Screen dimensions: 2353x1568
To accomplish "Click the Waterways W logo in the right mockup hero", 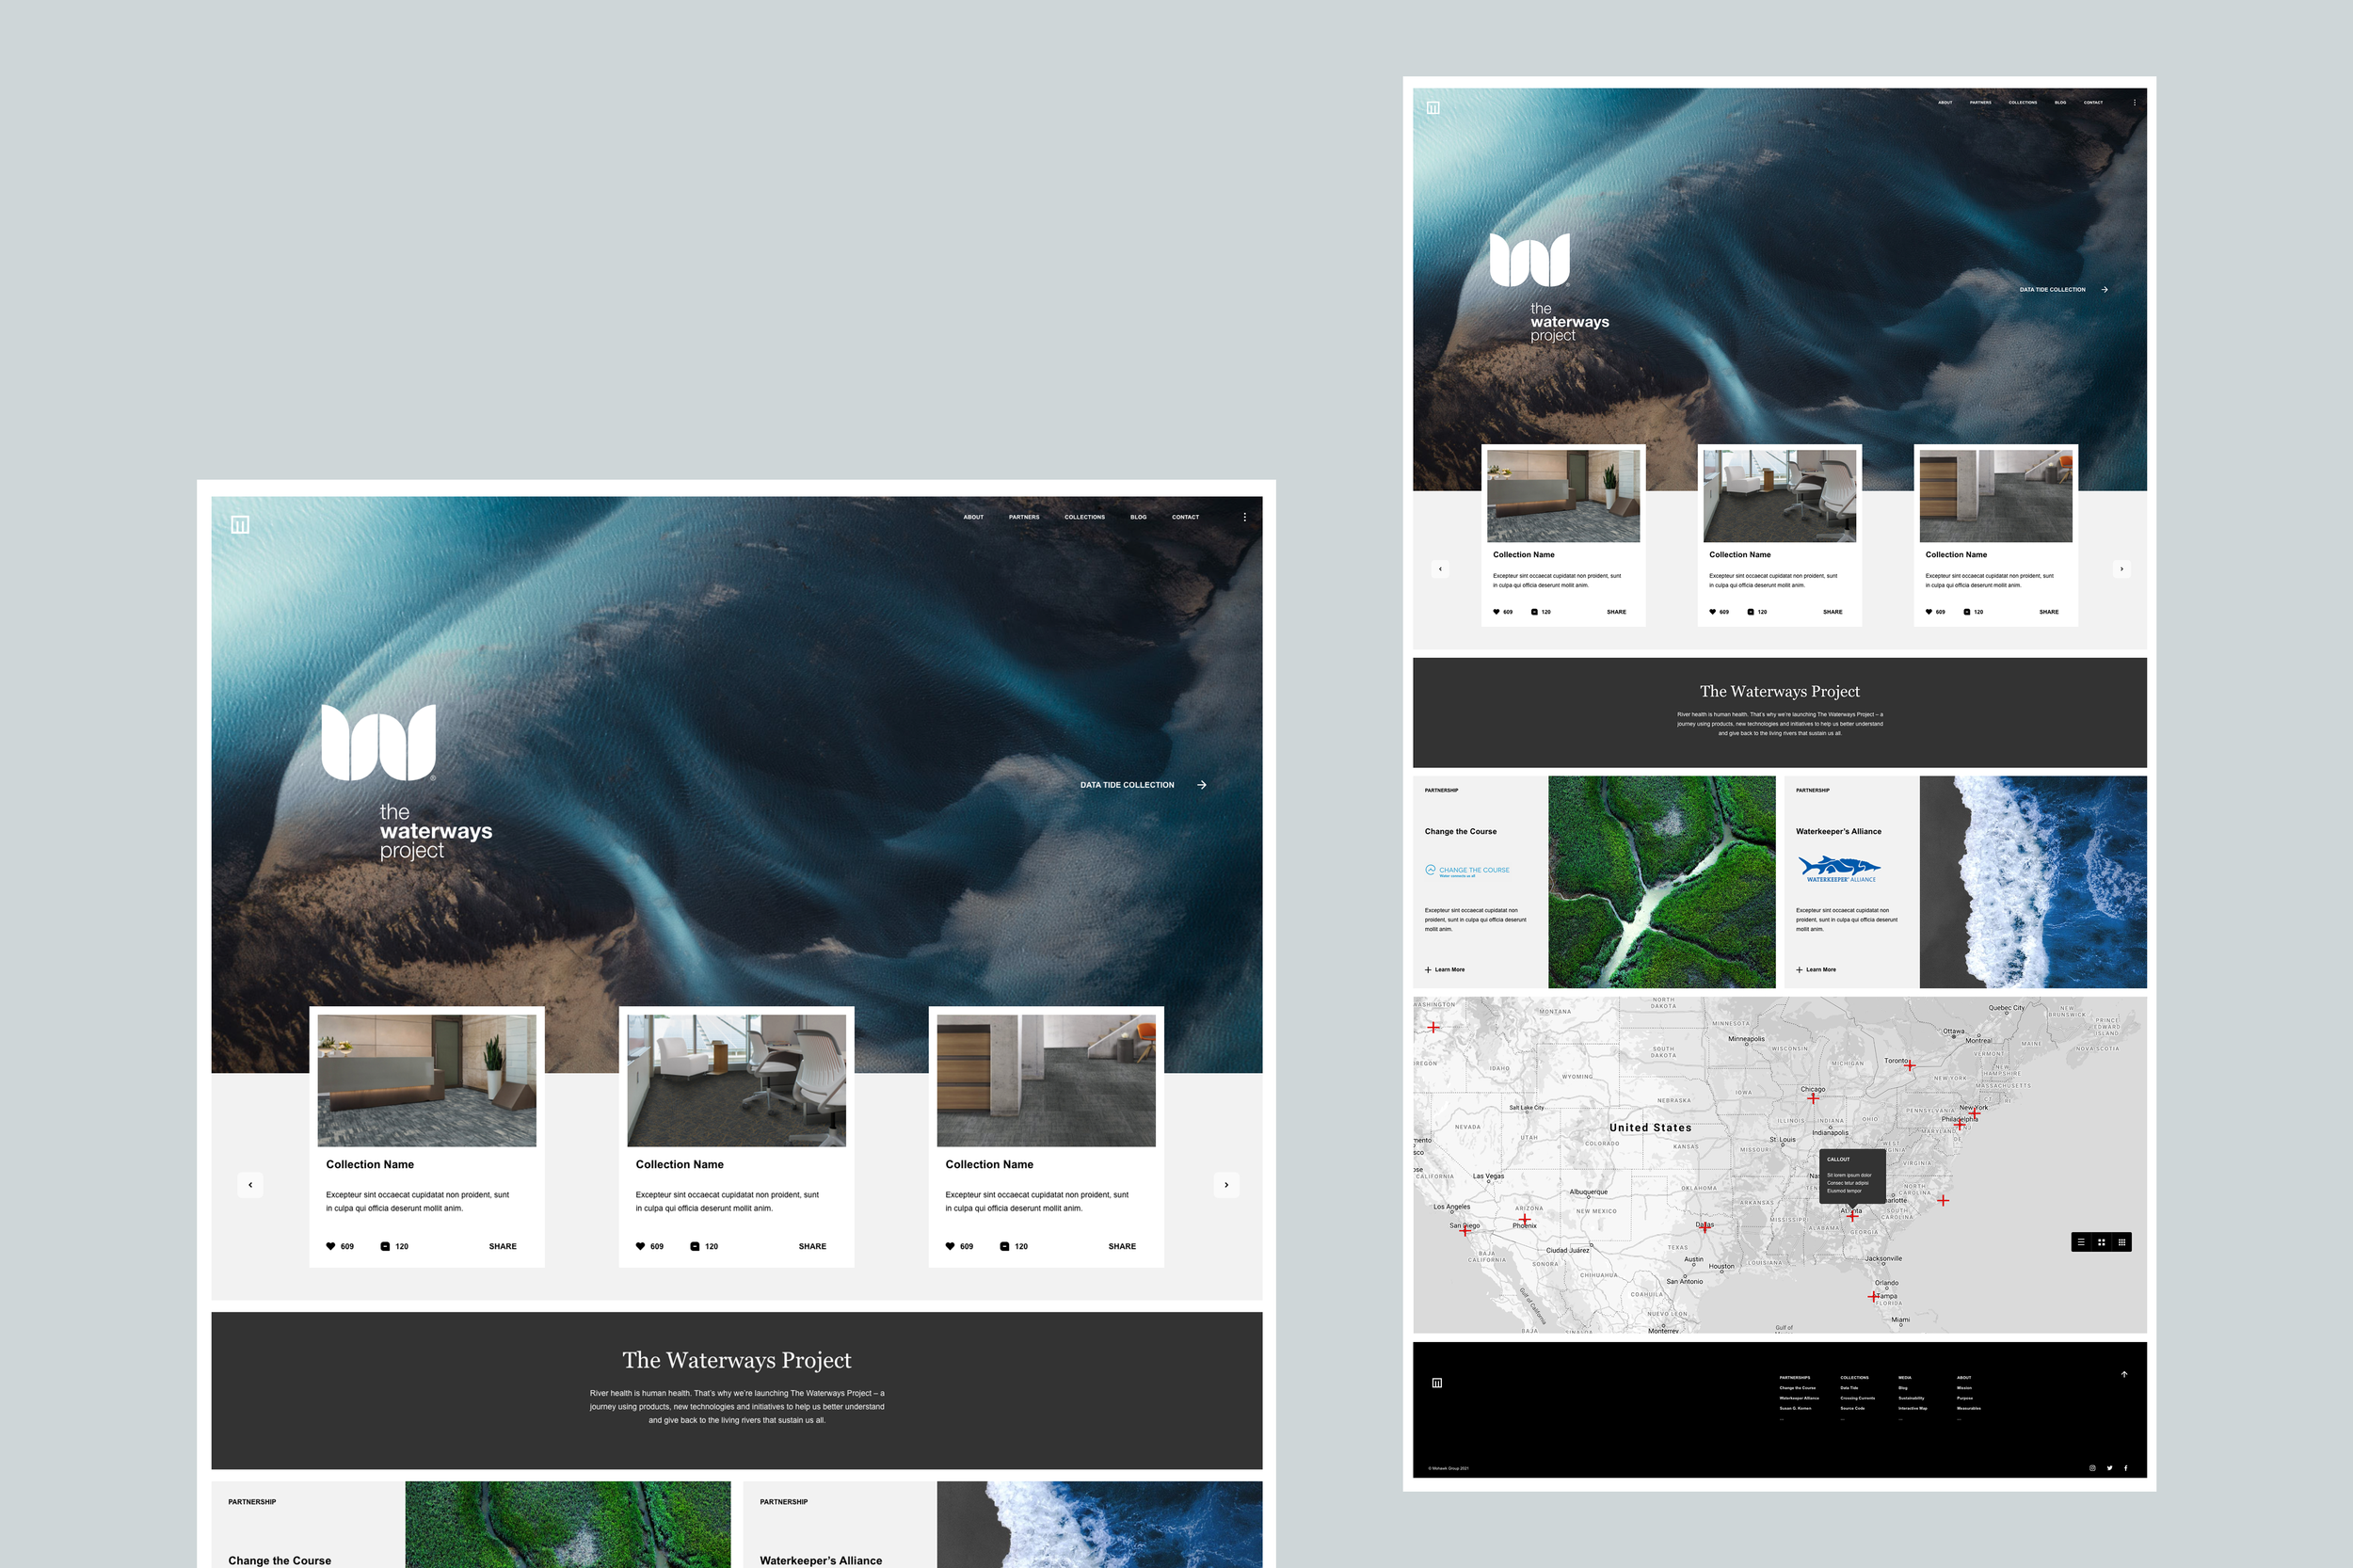I will point(1529,260).
